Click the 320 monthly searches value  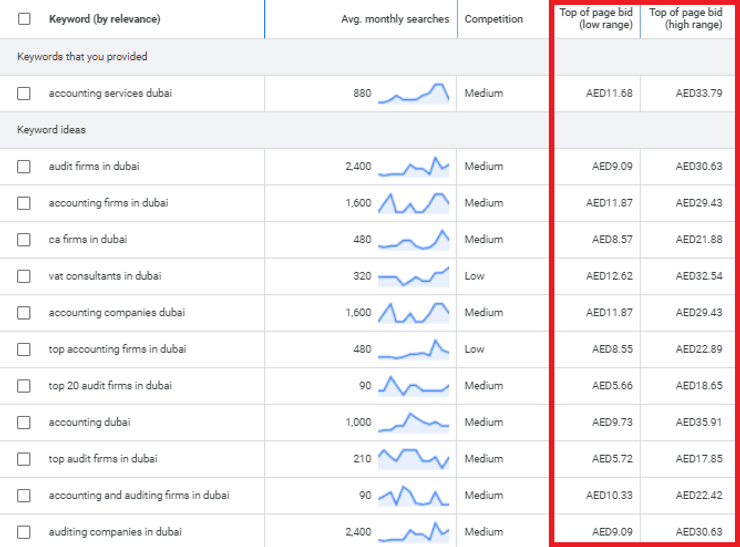[362, 276]
